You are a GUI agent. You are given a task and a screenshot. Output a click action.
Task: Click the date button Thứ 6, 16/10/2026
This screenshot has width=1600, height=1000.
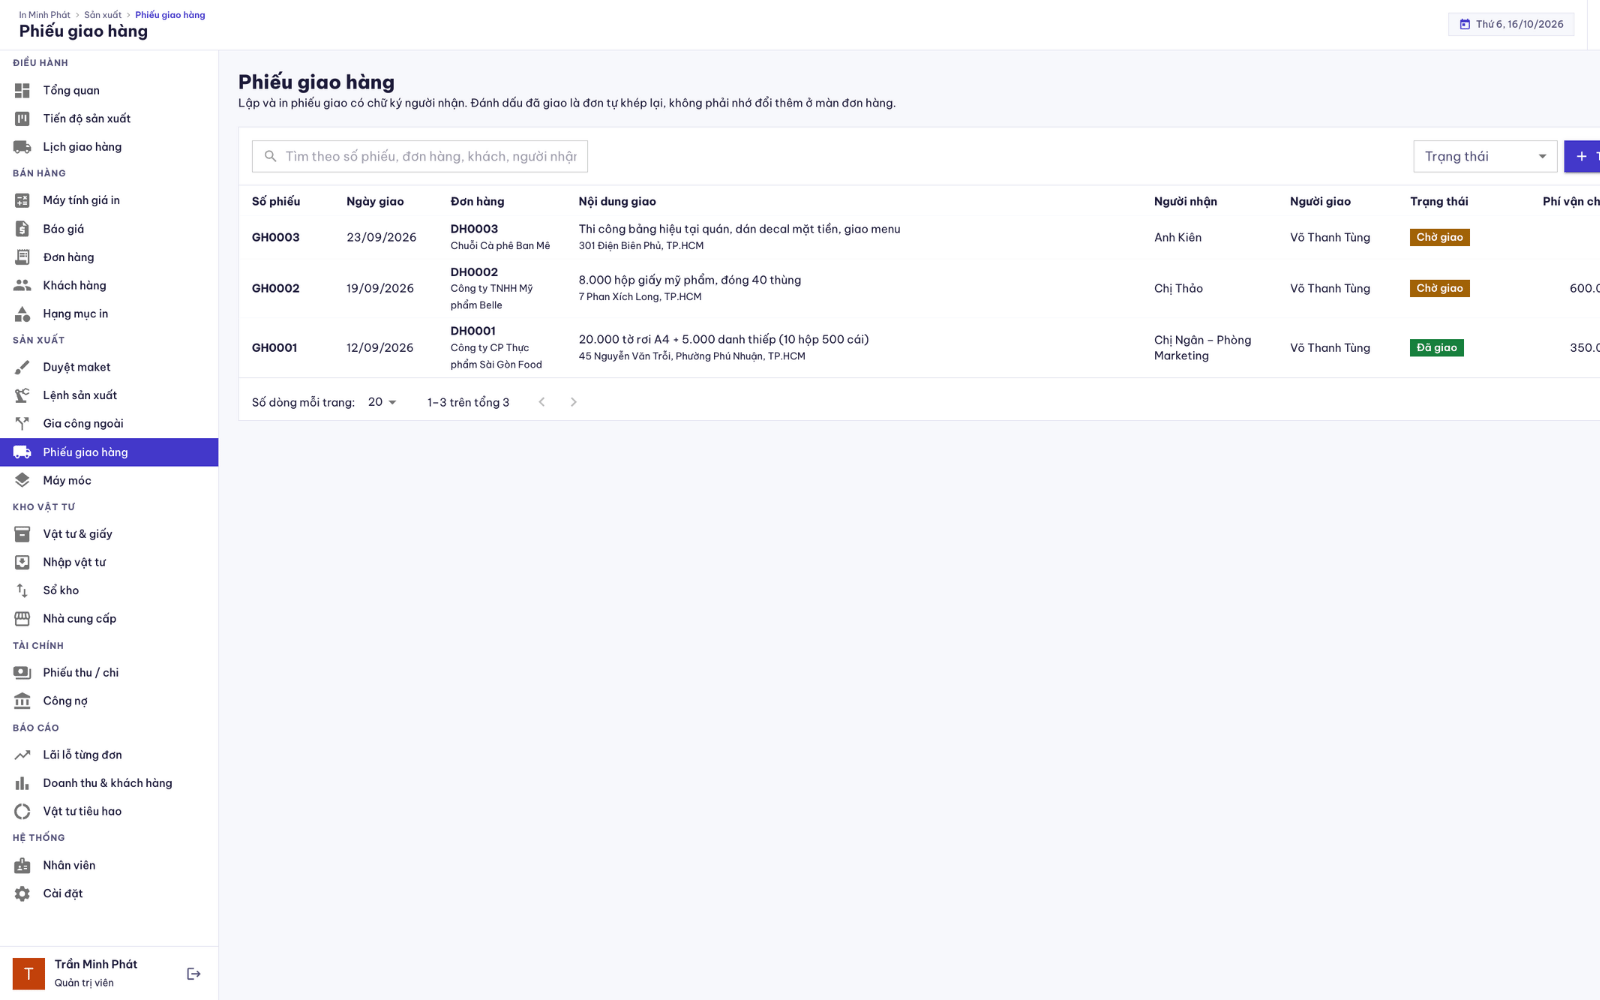(1511, 24)
